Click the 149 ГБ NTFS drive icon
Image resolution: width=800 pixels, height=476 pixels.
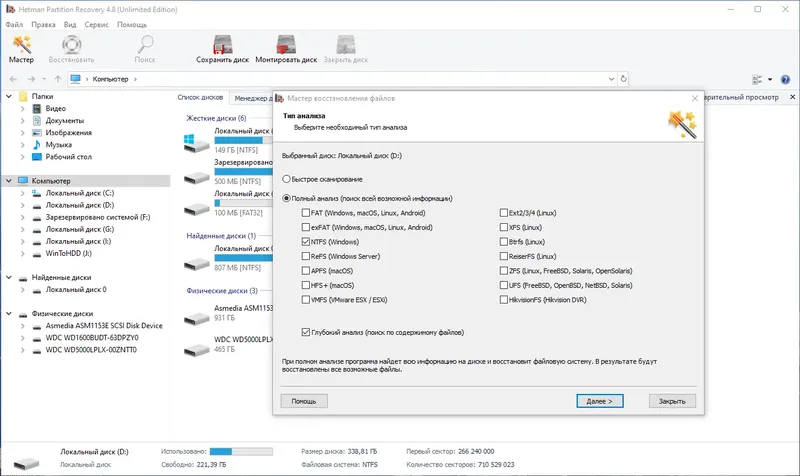[x=196, y=142]
